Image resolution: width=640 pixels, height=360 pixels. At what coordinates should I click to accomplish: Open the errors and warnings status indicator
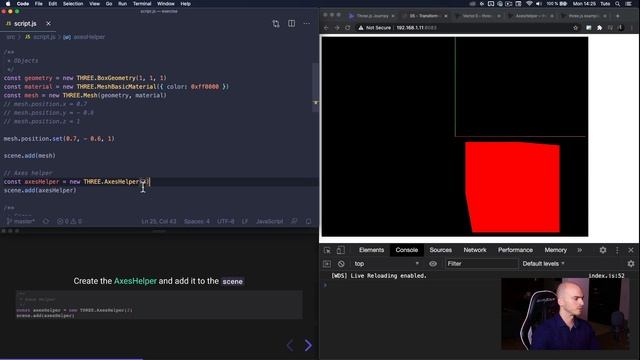click(x=69, y=221)
